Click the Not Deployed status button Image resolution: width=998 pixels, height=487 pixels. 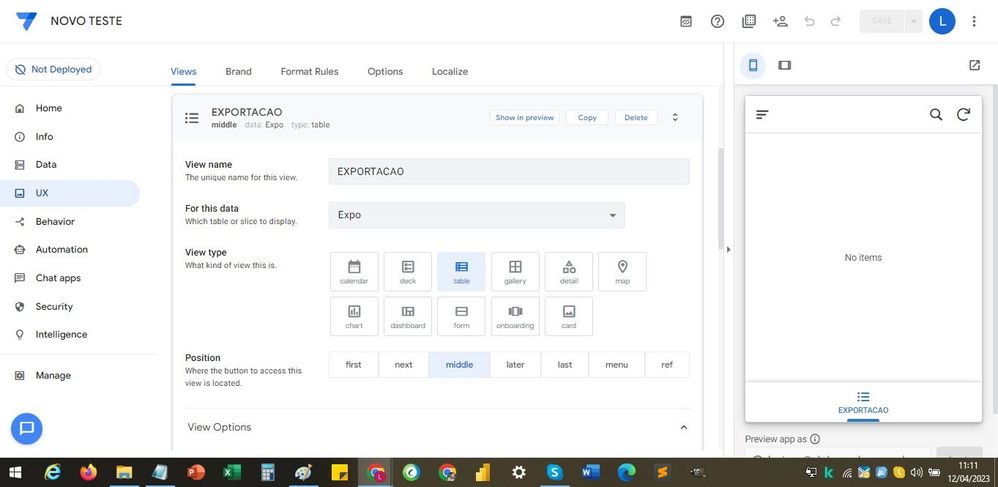tap(53, 69)
